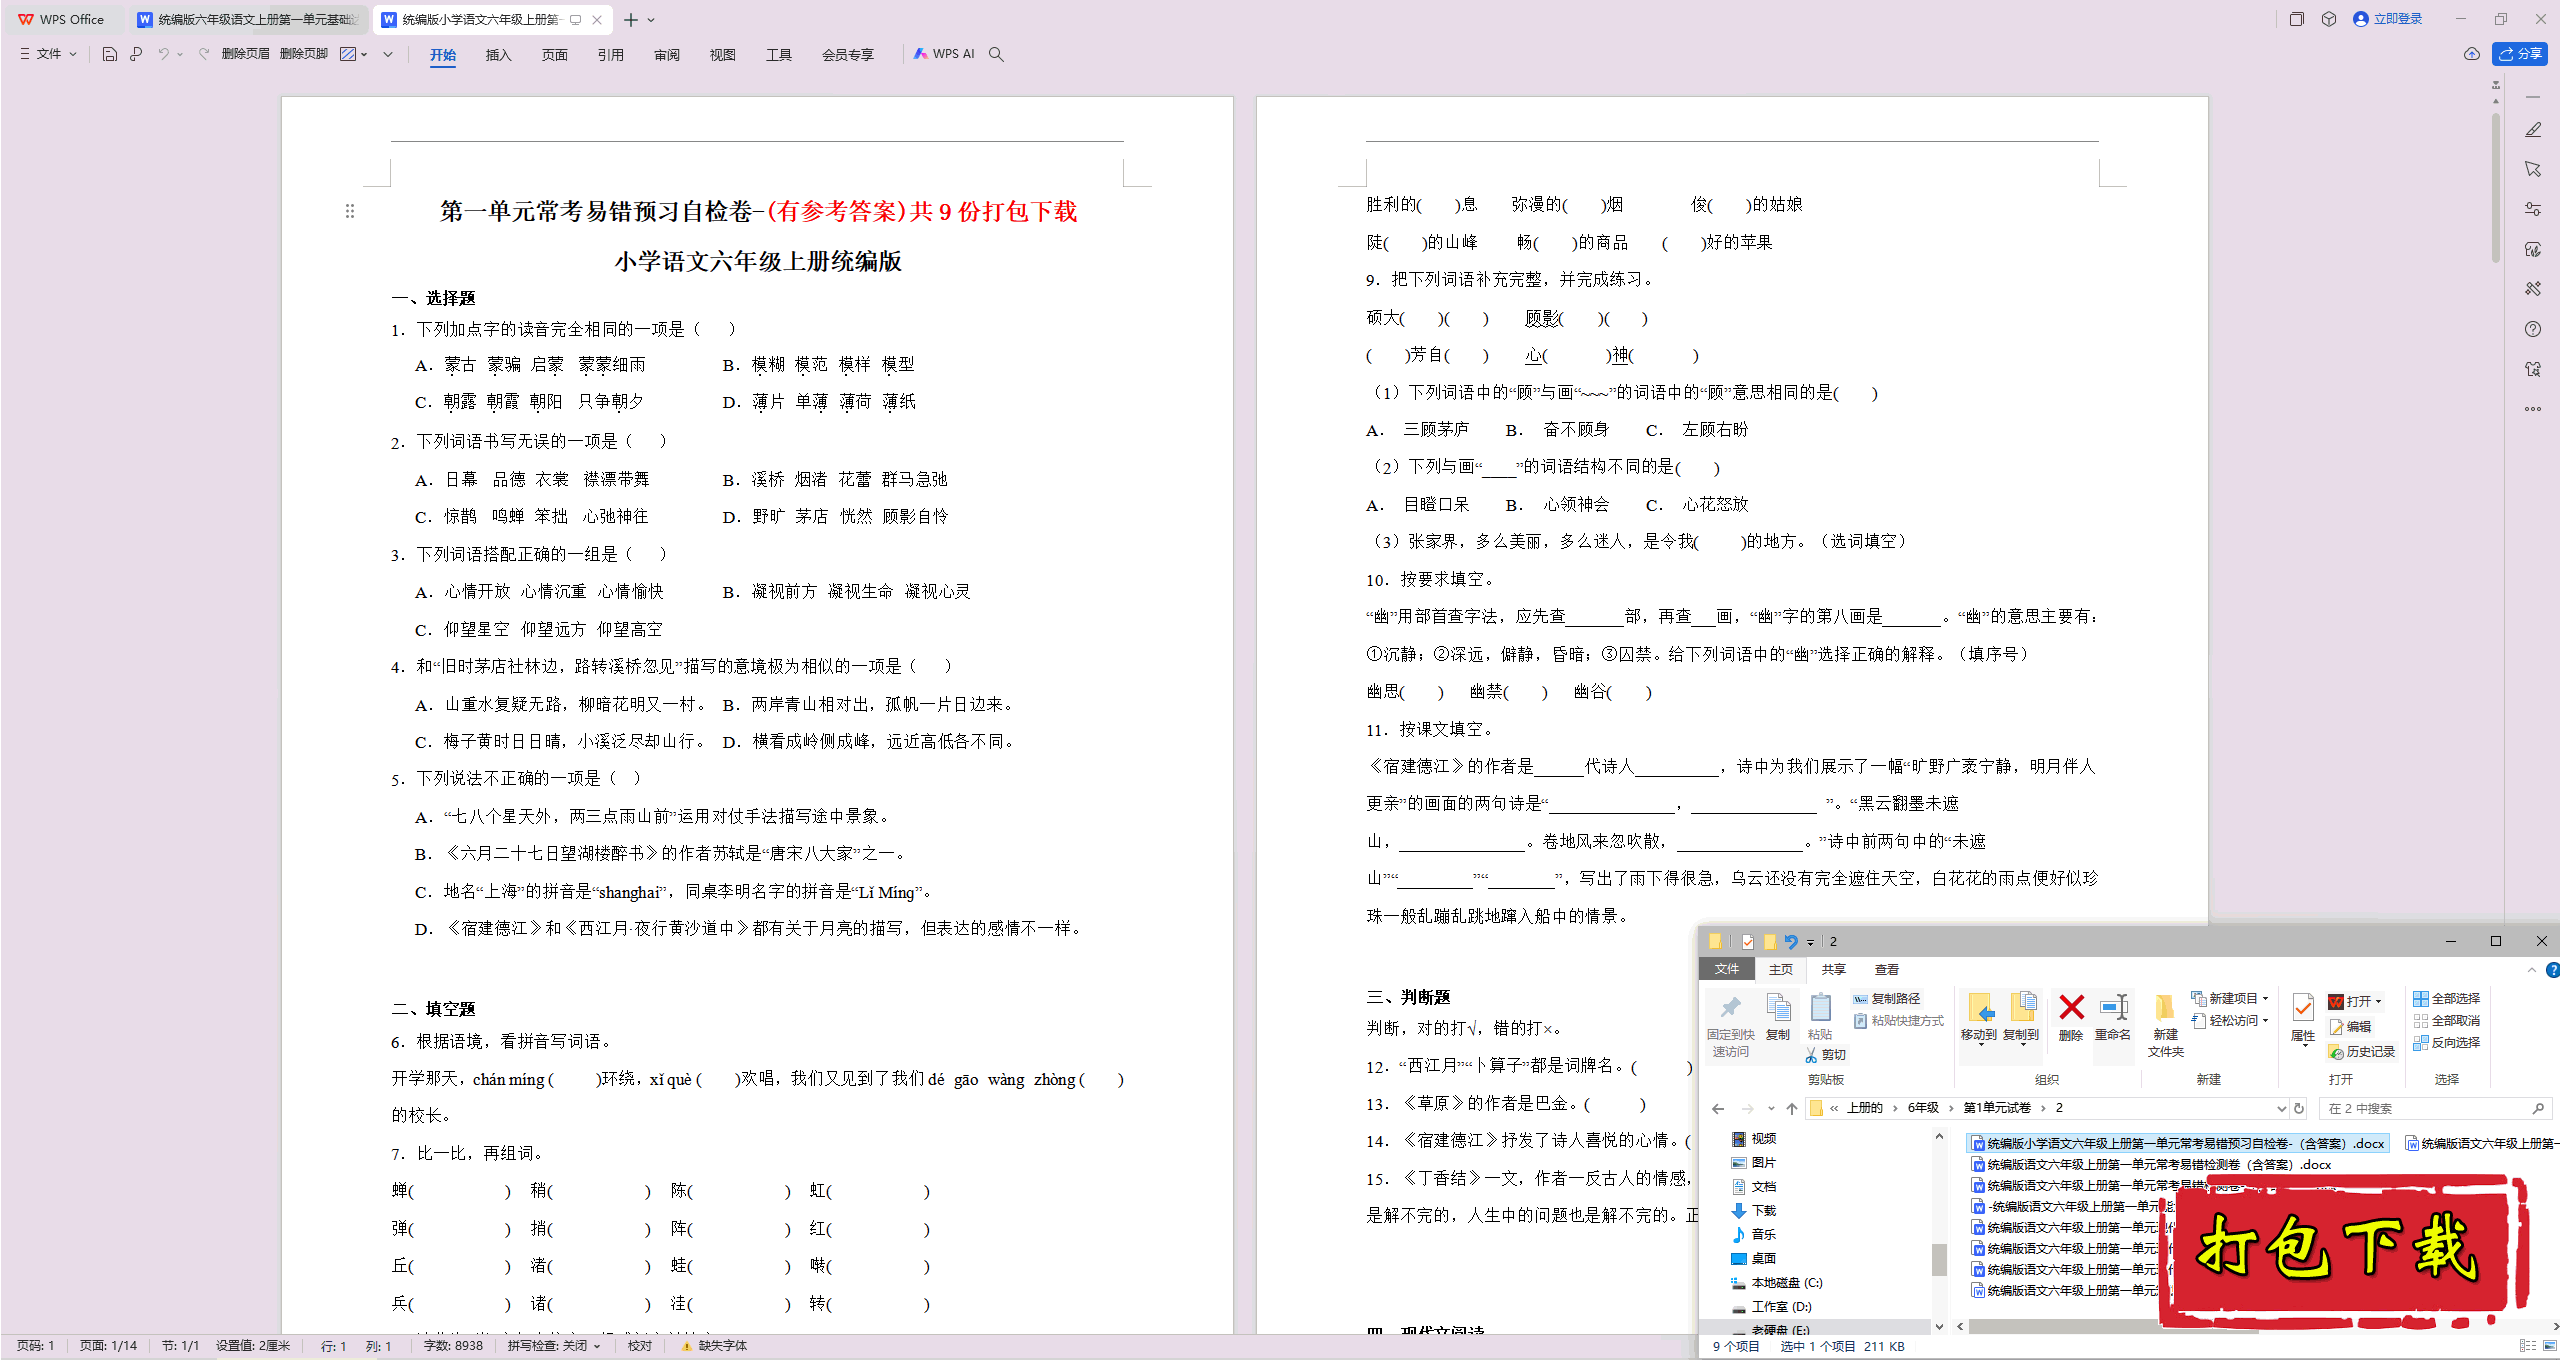The image size is (2560, 1360).
Task: Click the cloud sync icon near Share
Action: tap(2471, 54)
